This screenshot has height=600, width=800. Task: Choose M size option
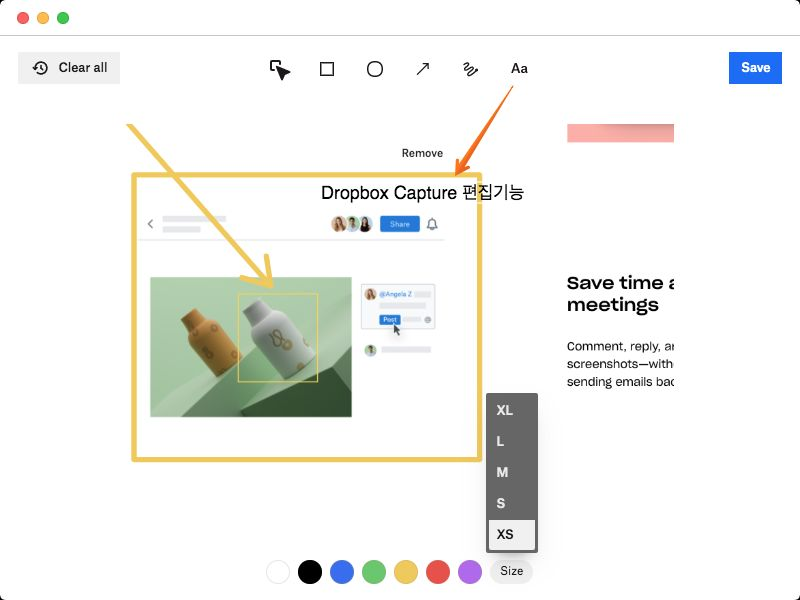pyautogui.click(x=512, y=472)
